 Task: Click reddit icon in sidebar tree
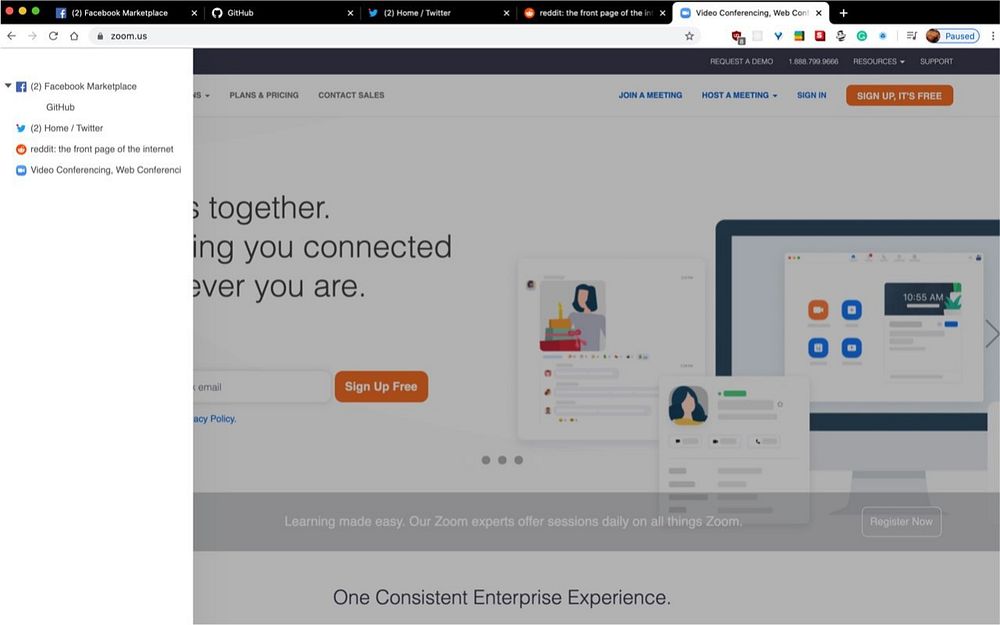point(21,149)
